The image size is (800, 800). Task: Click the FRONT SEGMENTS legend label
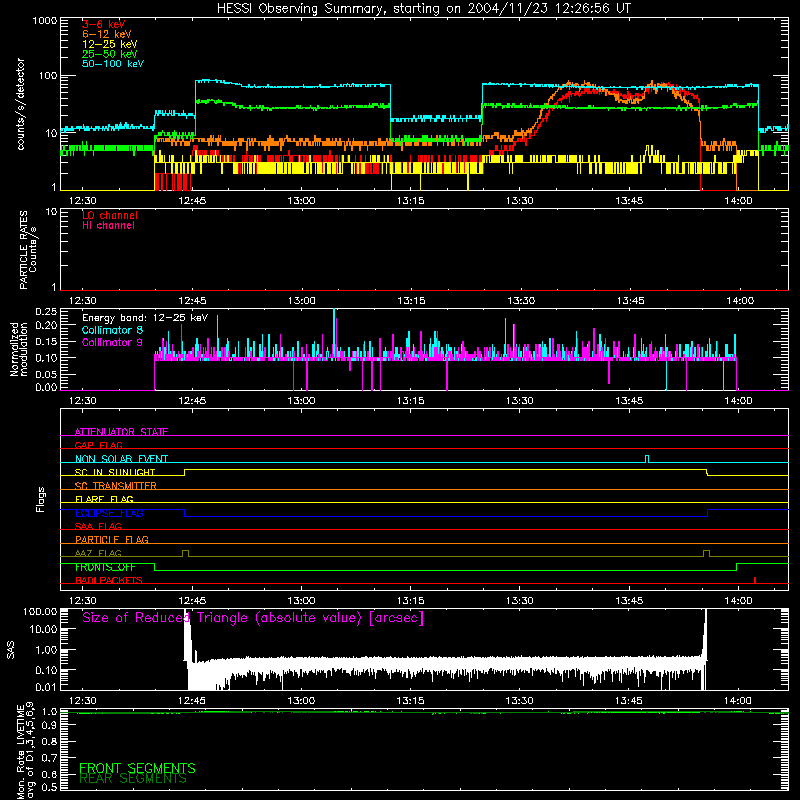[137, 768]
